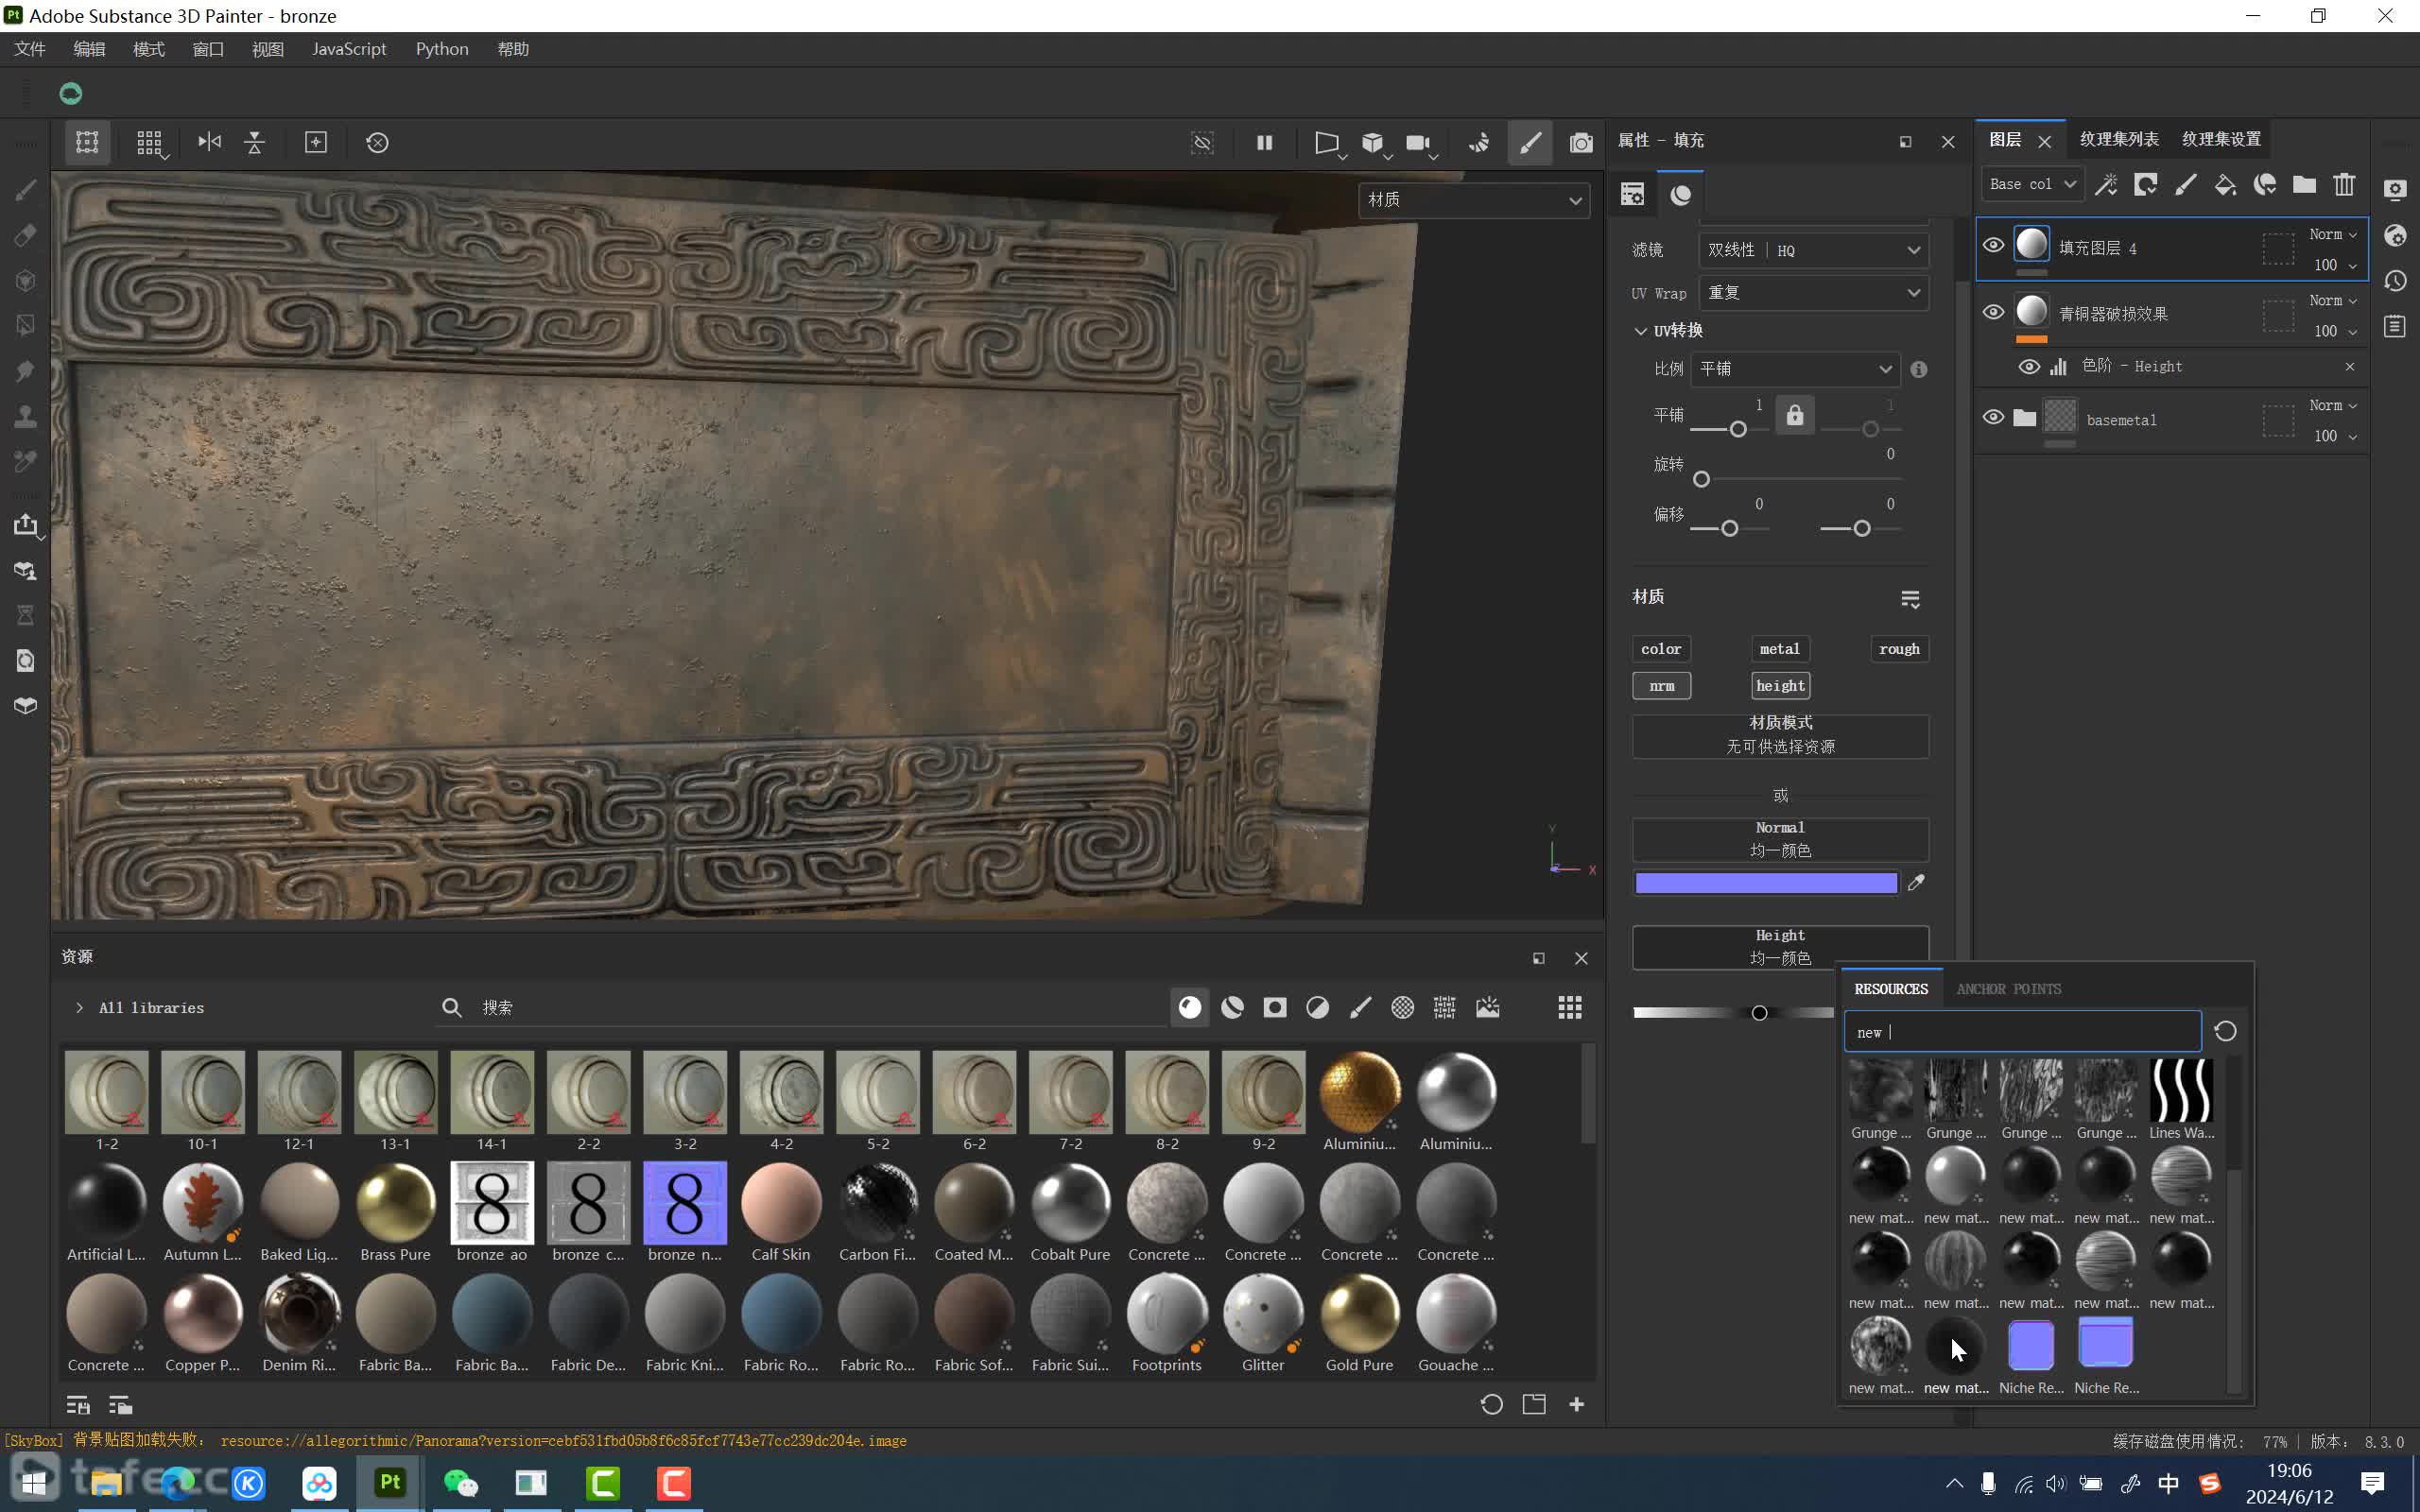This screenshot has width=2420, height=1512.
Task: Filter assets by smart materials icon
Action: point(1232,1007)
